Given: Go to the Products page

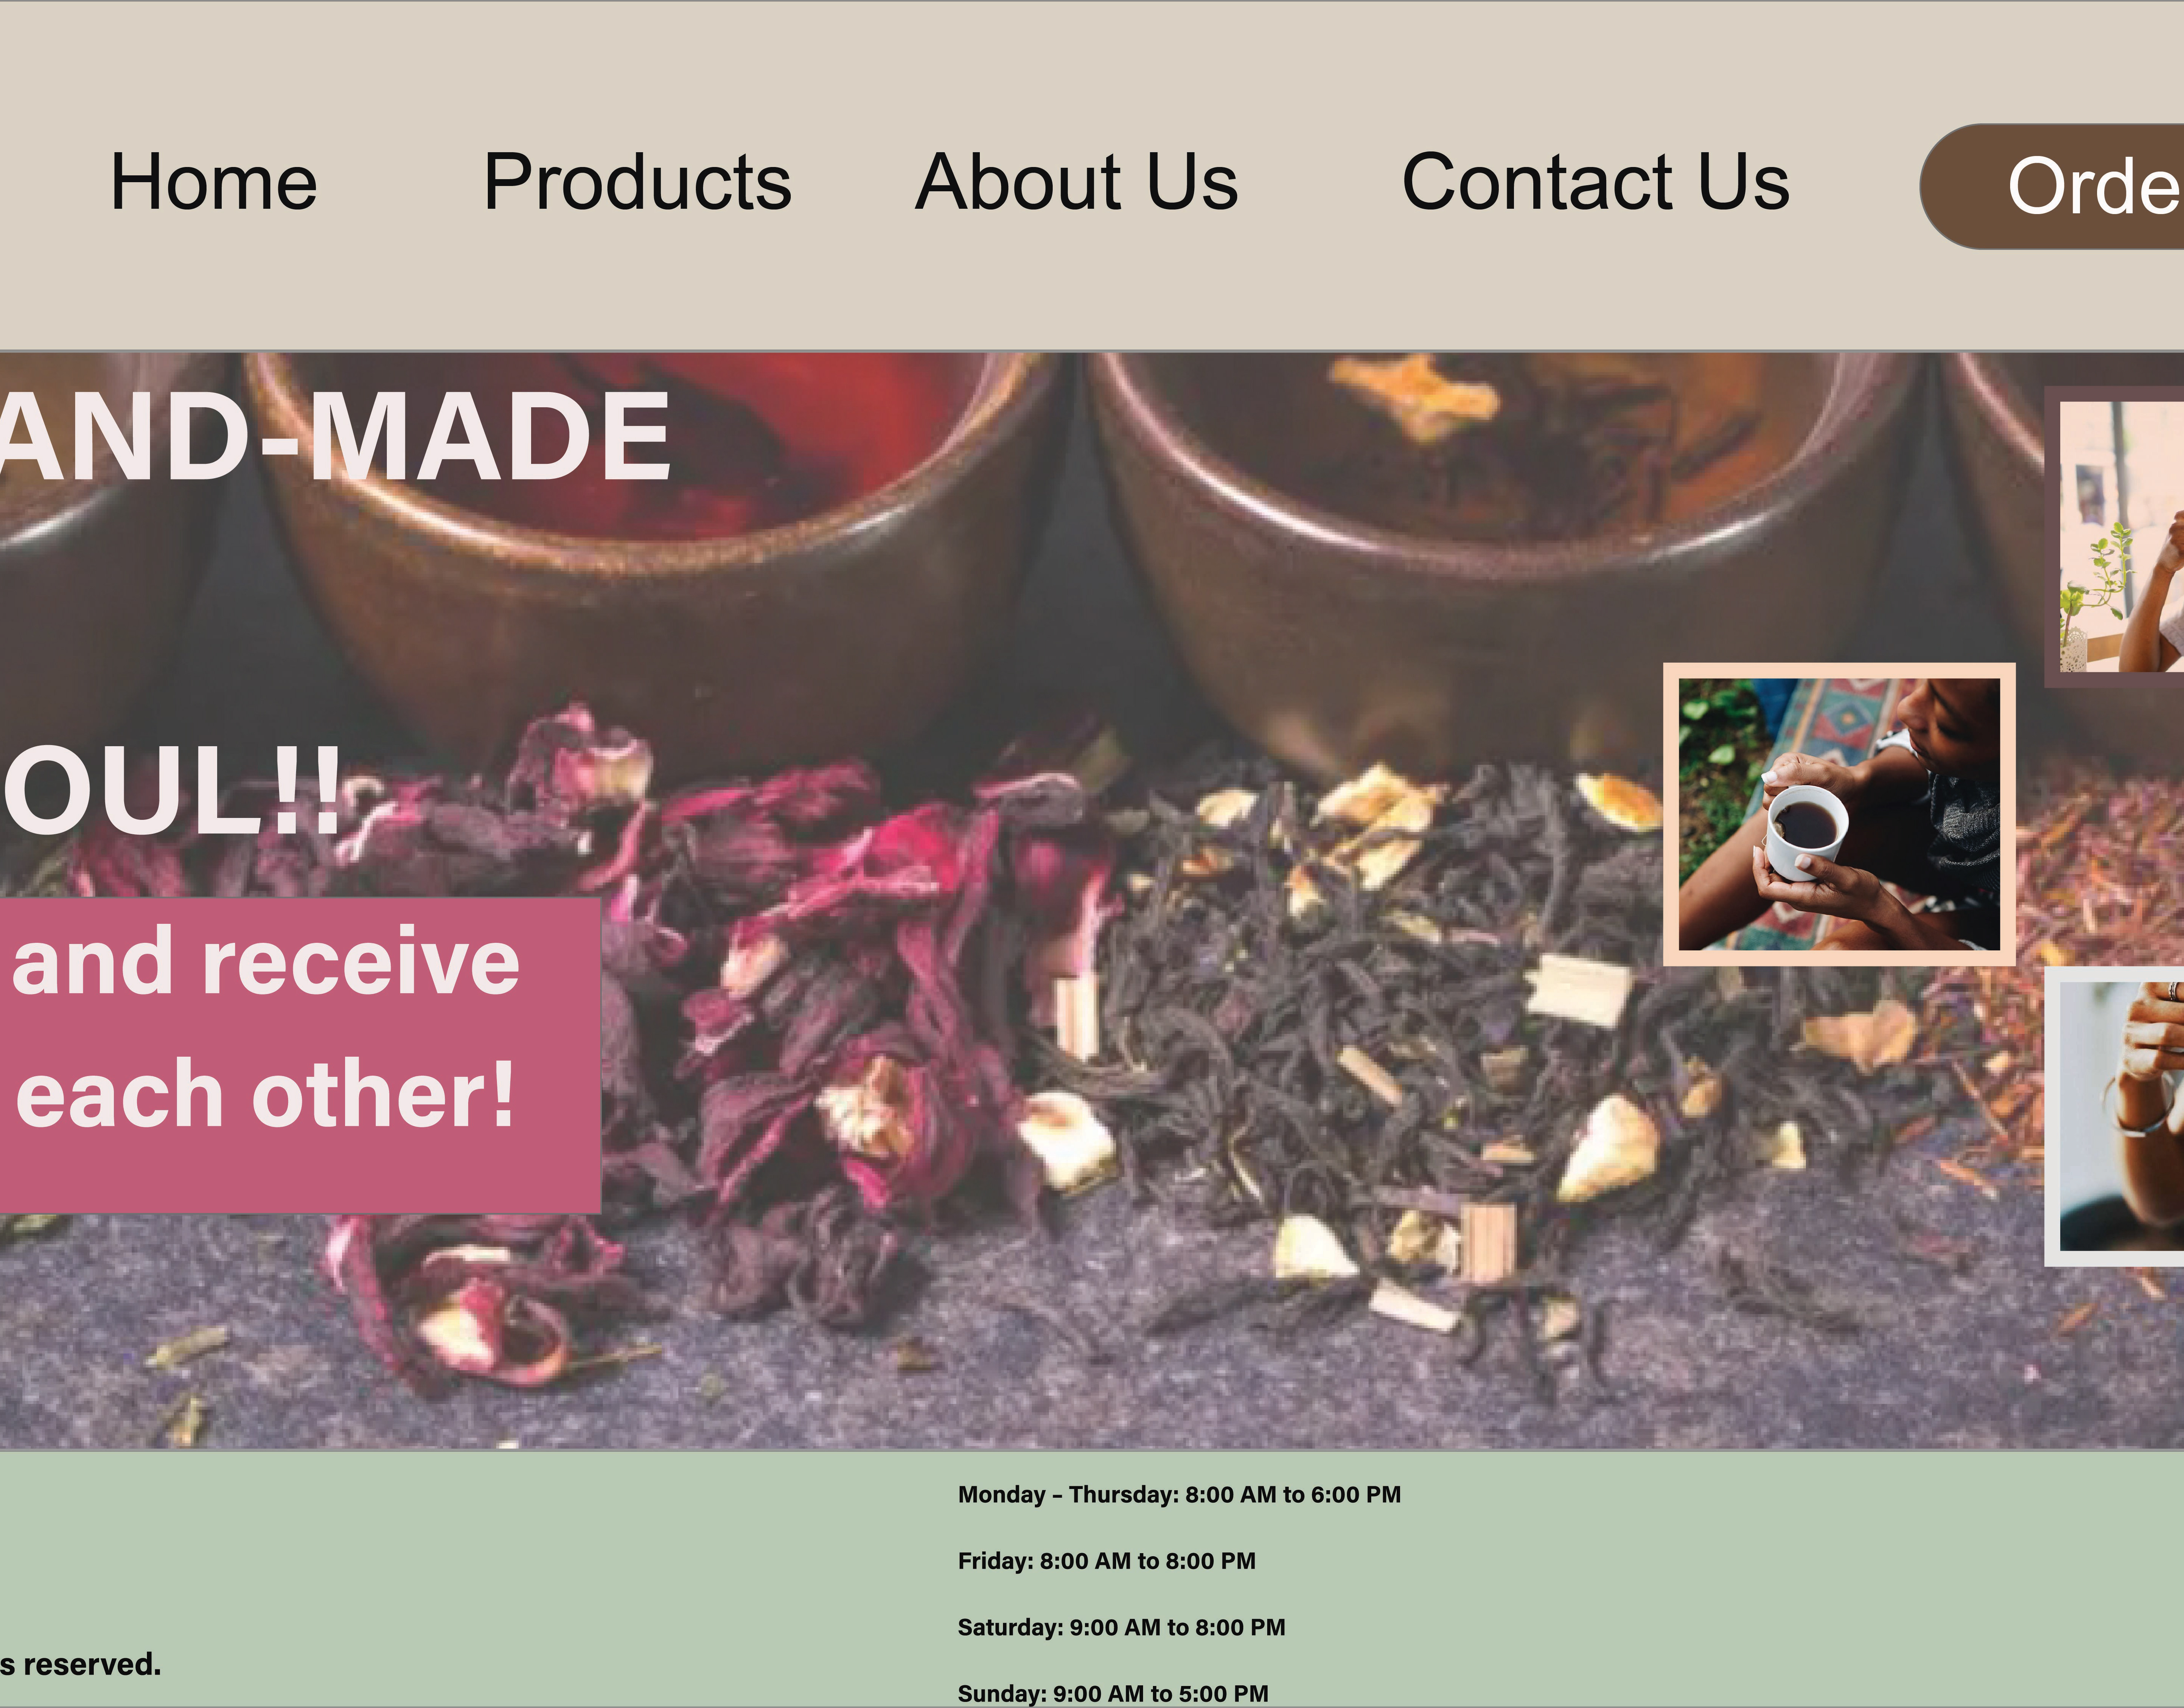Looking at the screenshot, I should 637,182.
